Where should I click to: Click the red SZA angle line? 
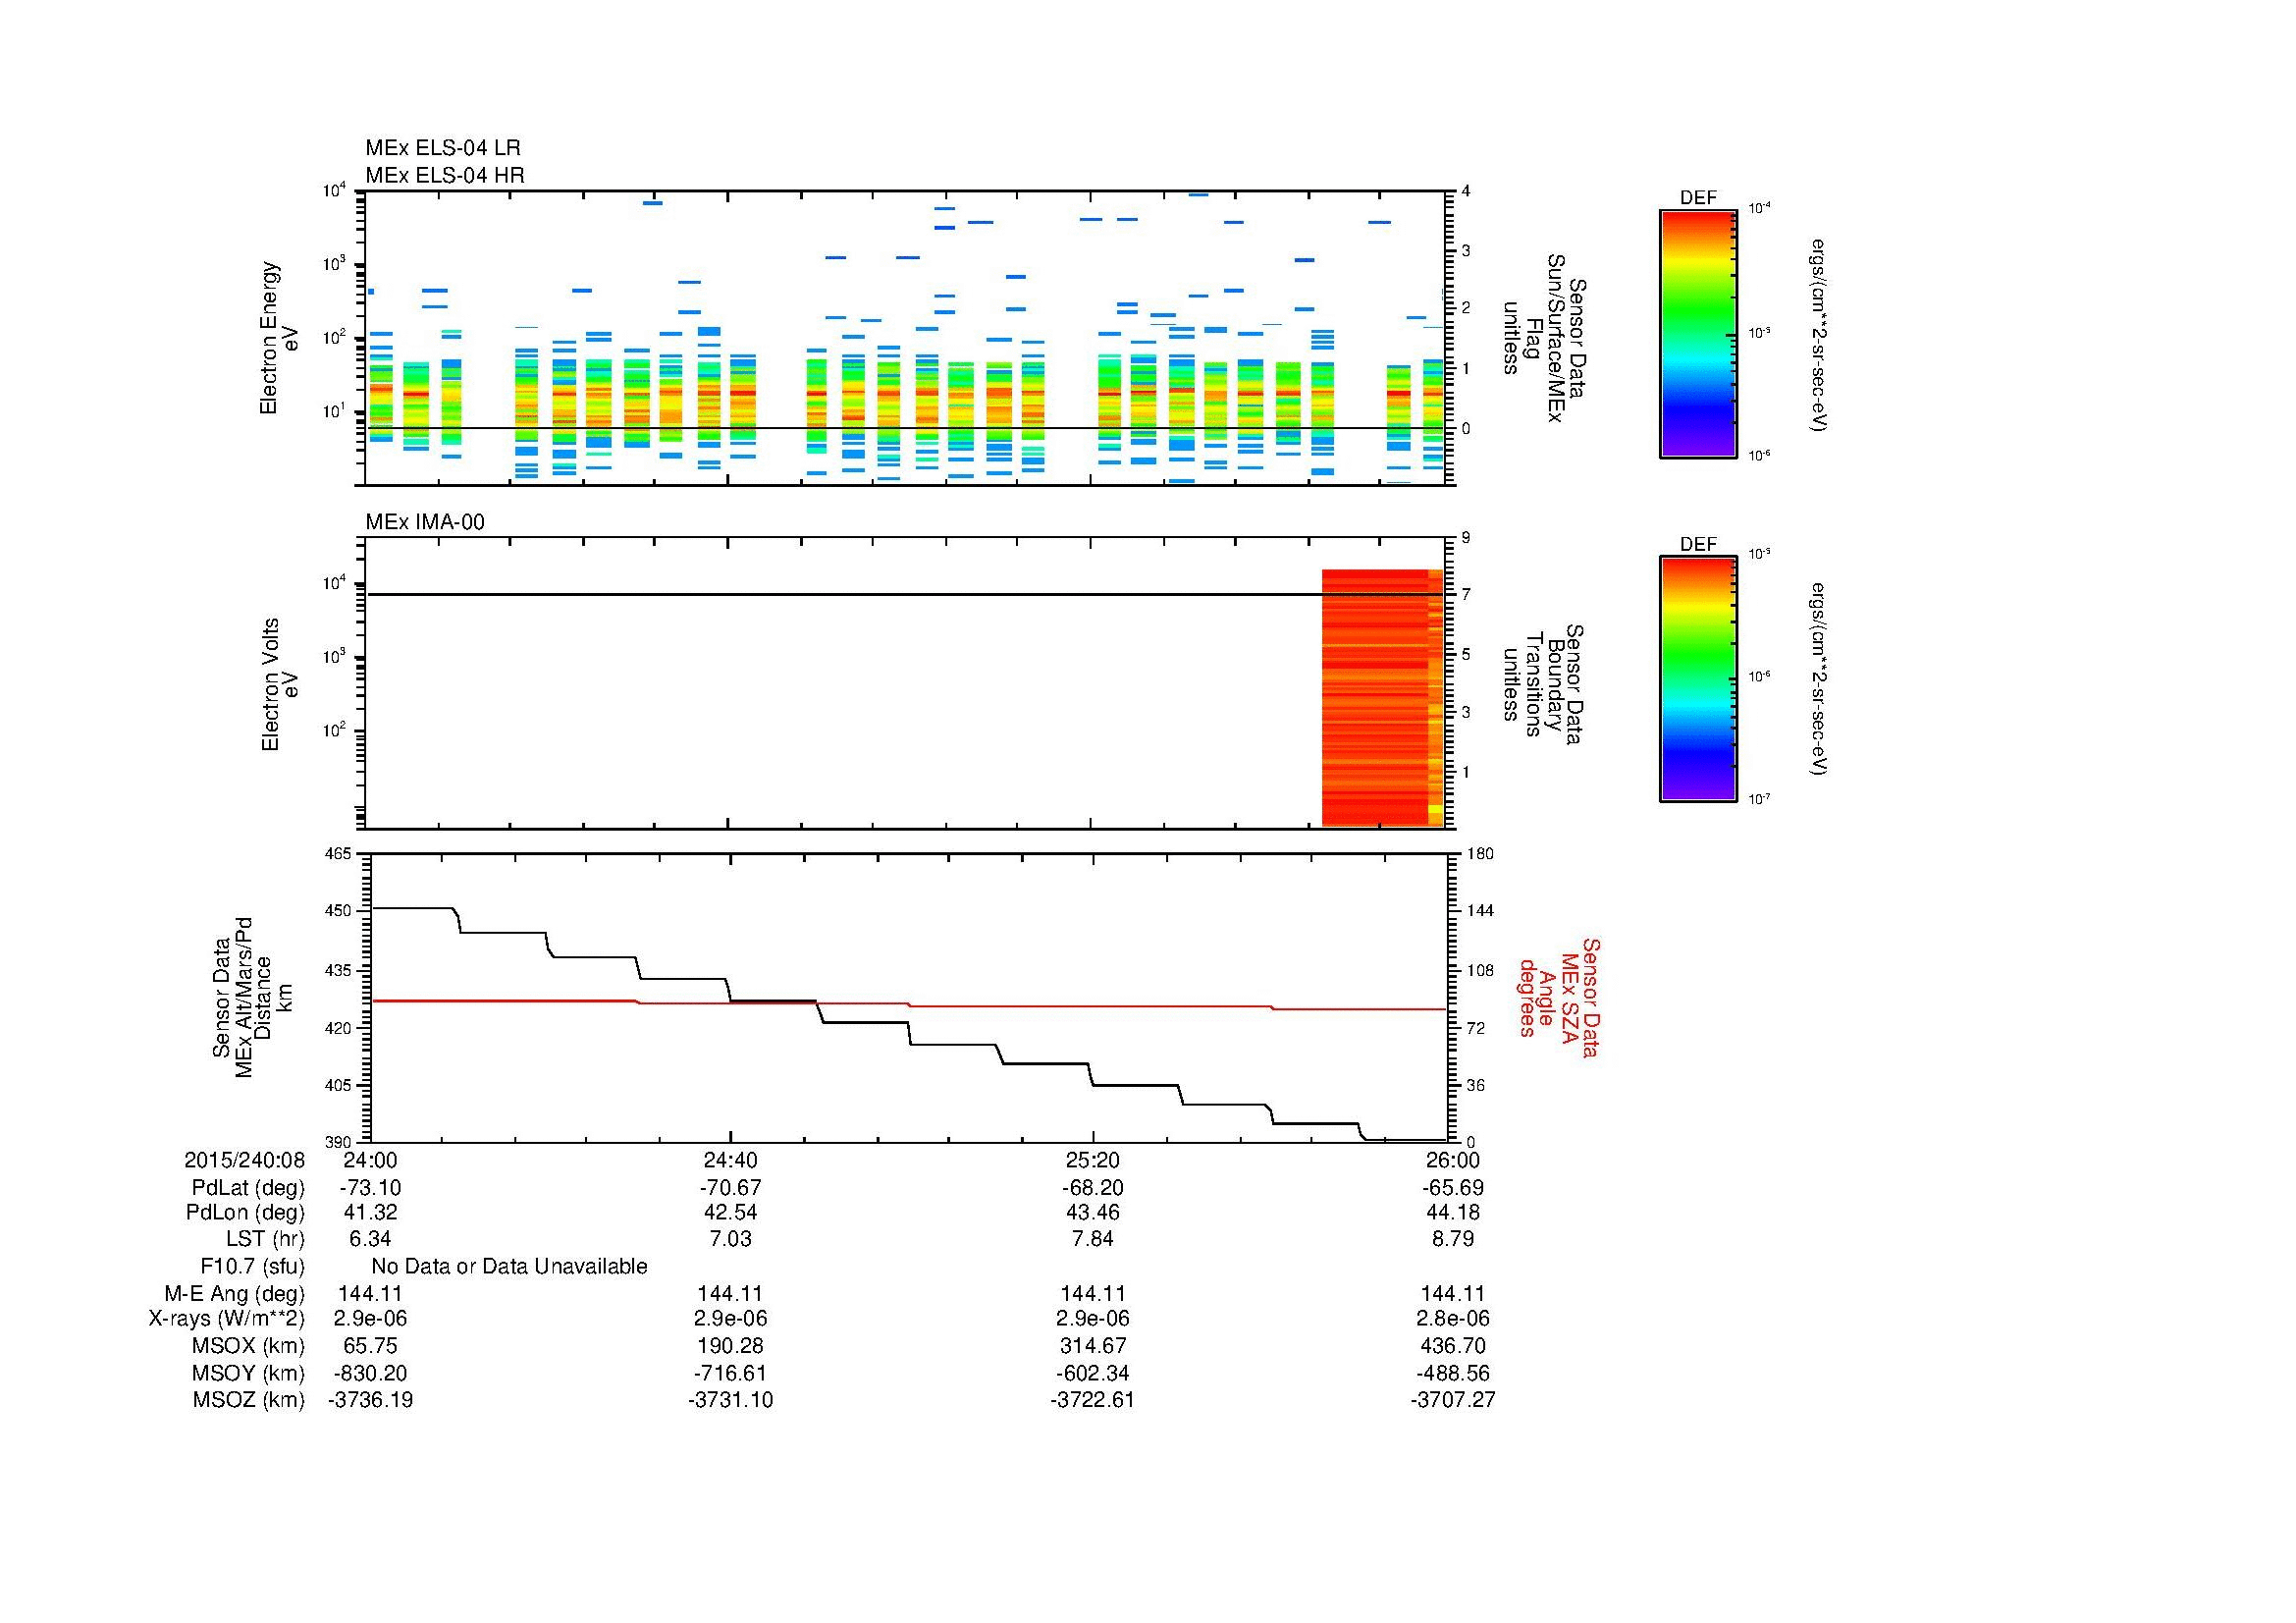click(x=907, y=1004)
